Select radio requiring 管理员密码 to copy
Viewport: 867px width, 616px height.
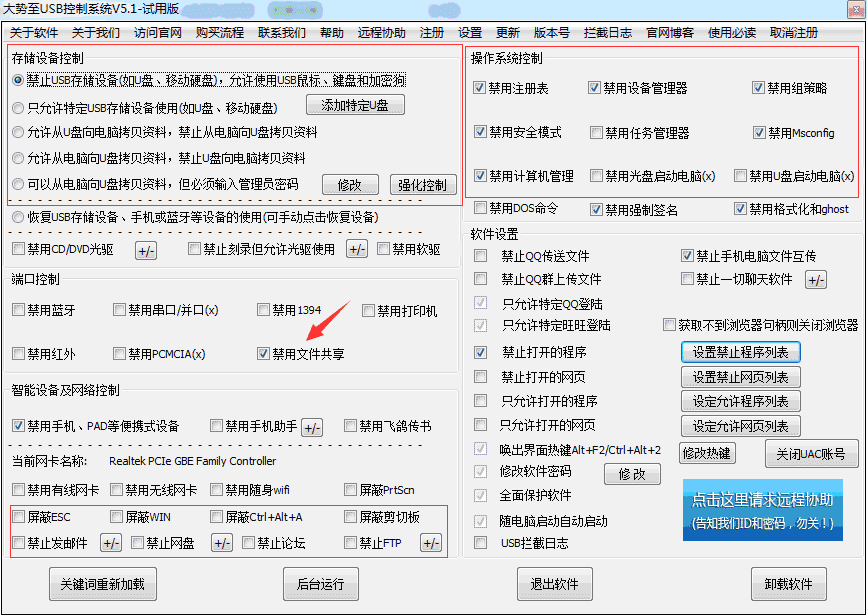(x=18, y=184)
